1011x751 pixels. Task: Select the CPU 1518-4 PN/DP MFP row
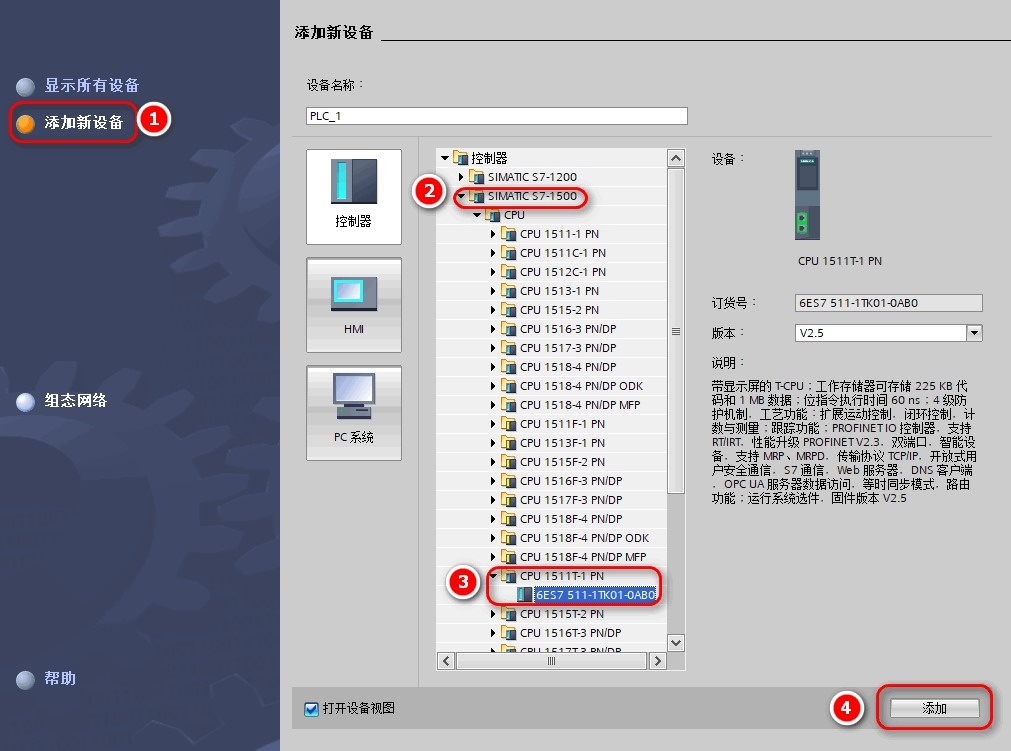(x=551, y=405)
